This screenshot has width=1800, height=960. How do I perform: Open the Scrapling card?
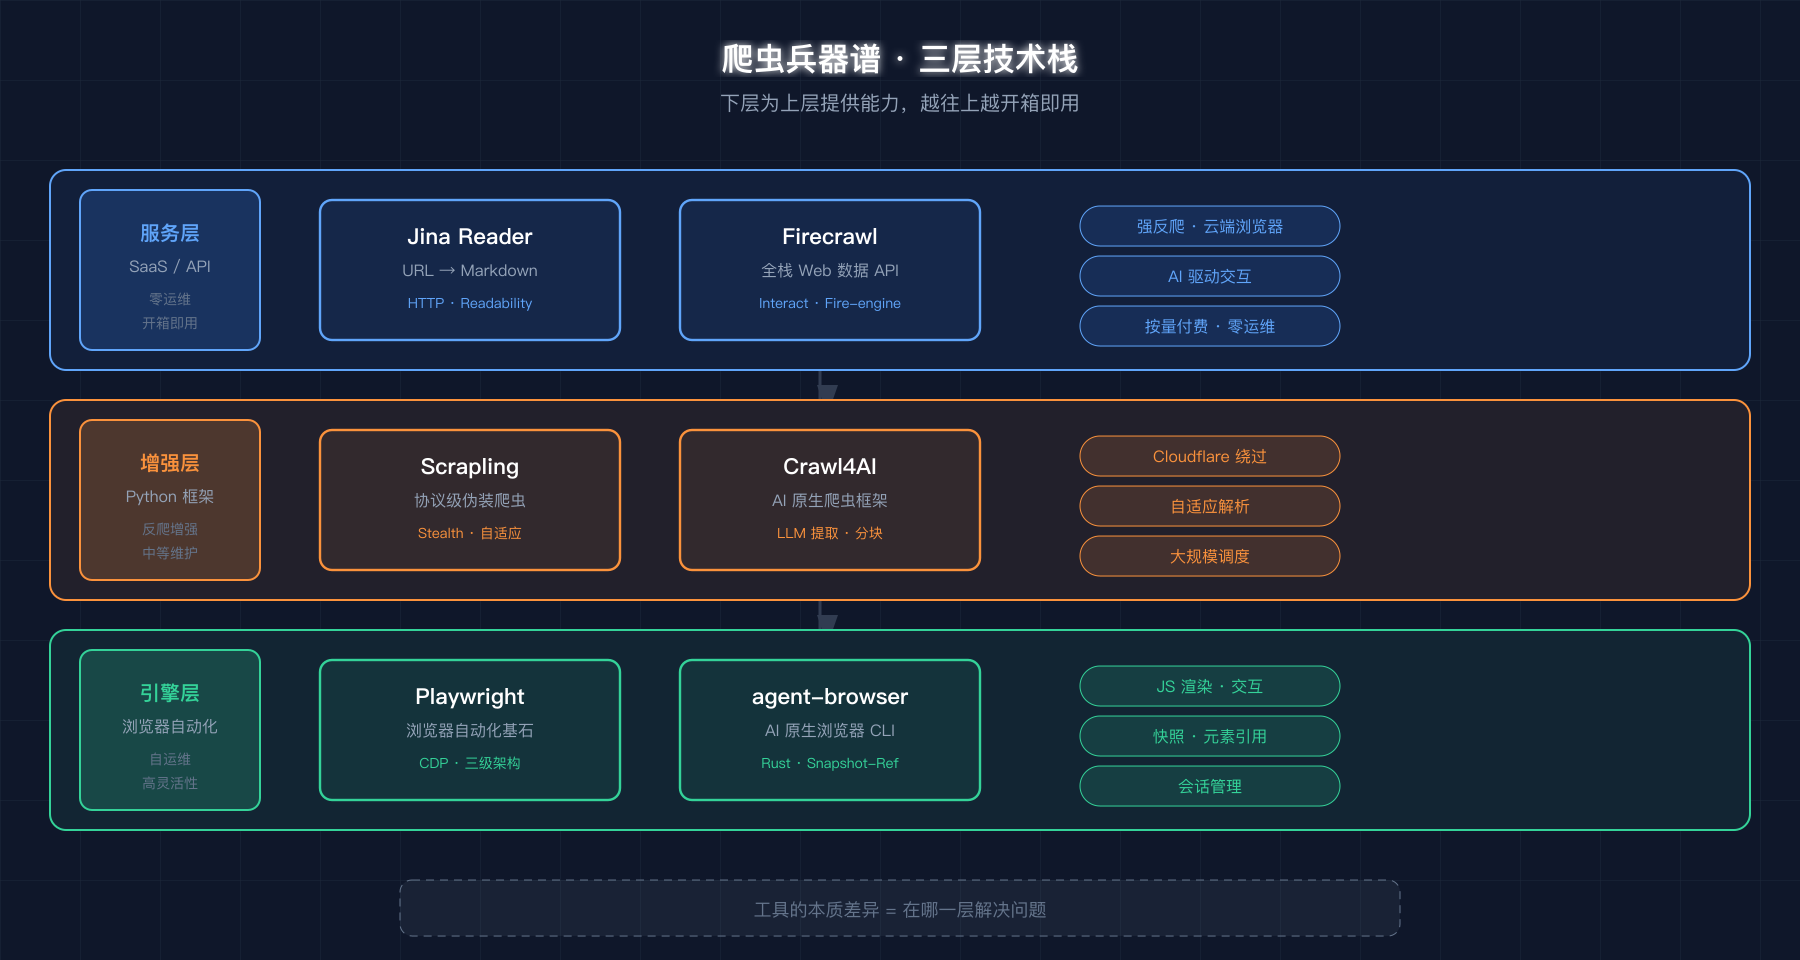pos(470,500)
